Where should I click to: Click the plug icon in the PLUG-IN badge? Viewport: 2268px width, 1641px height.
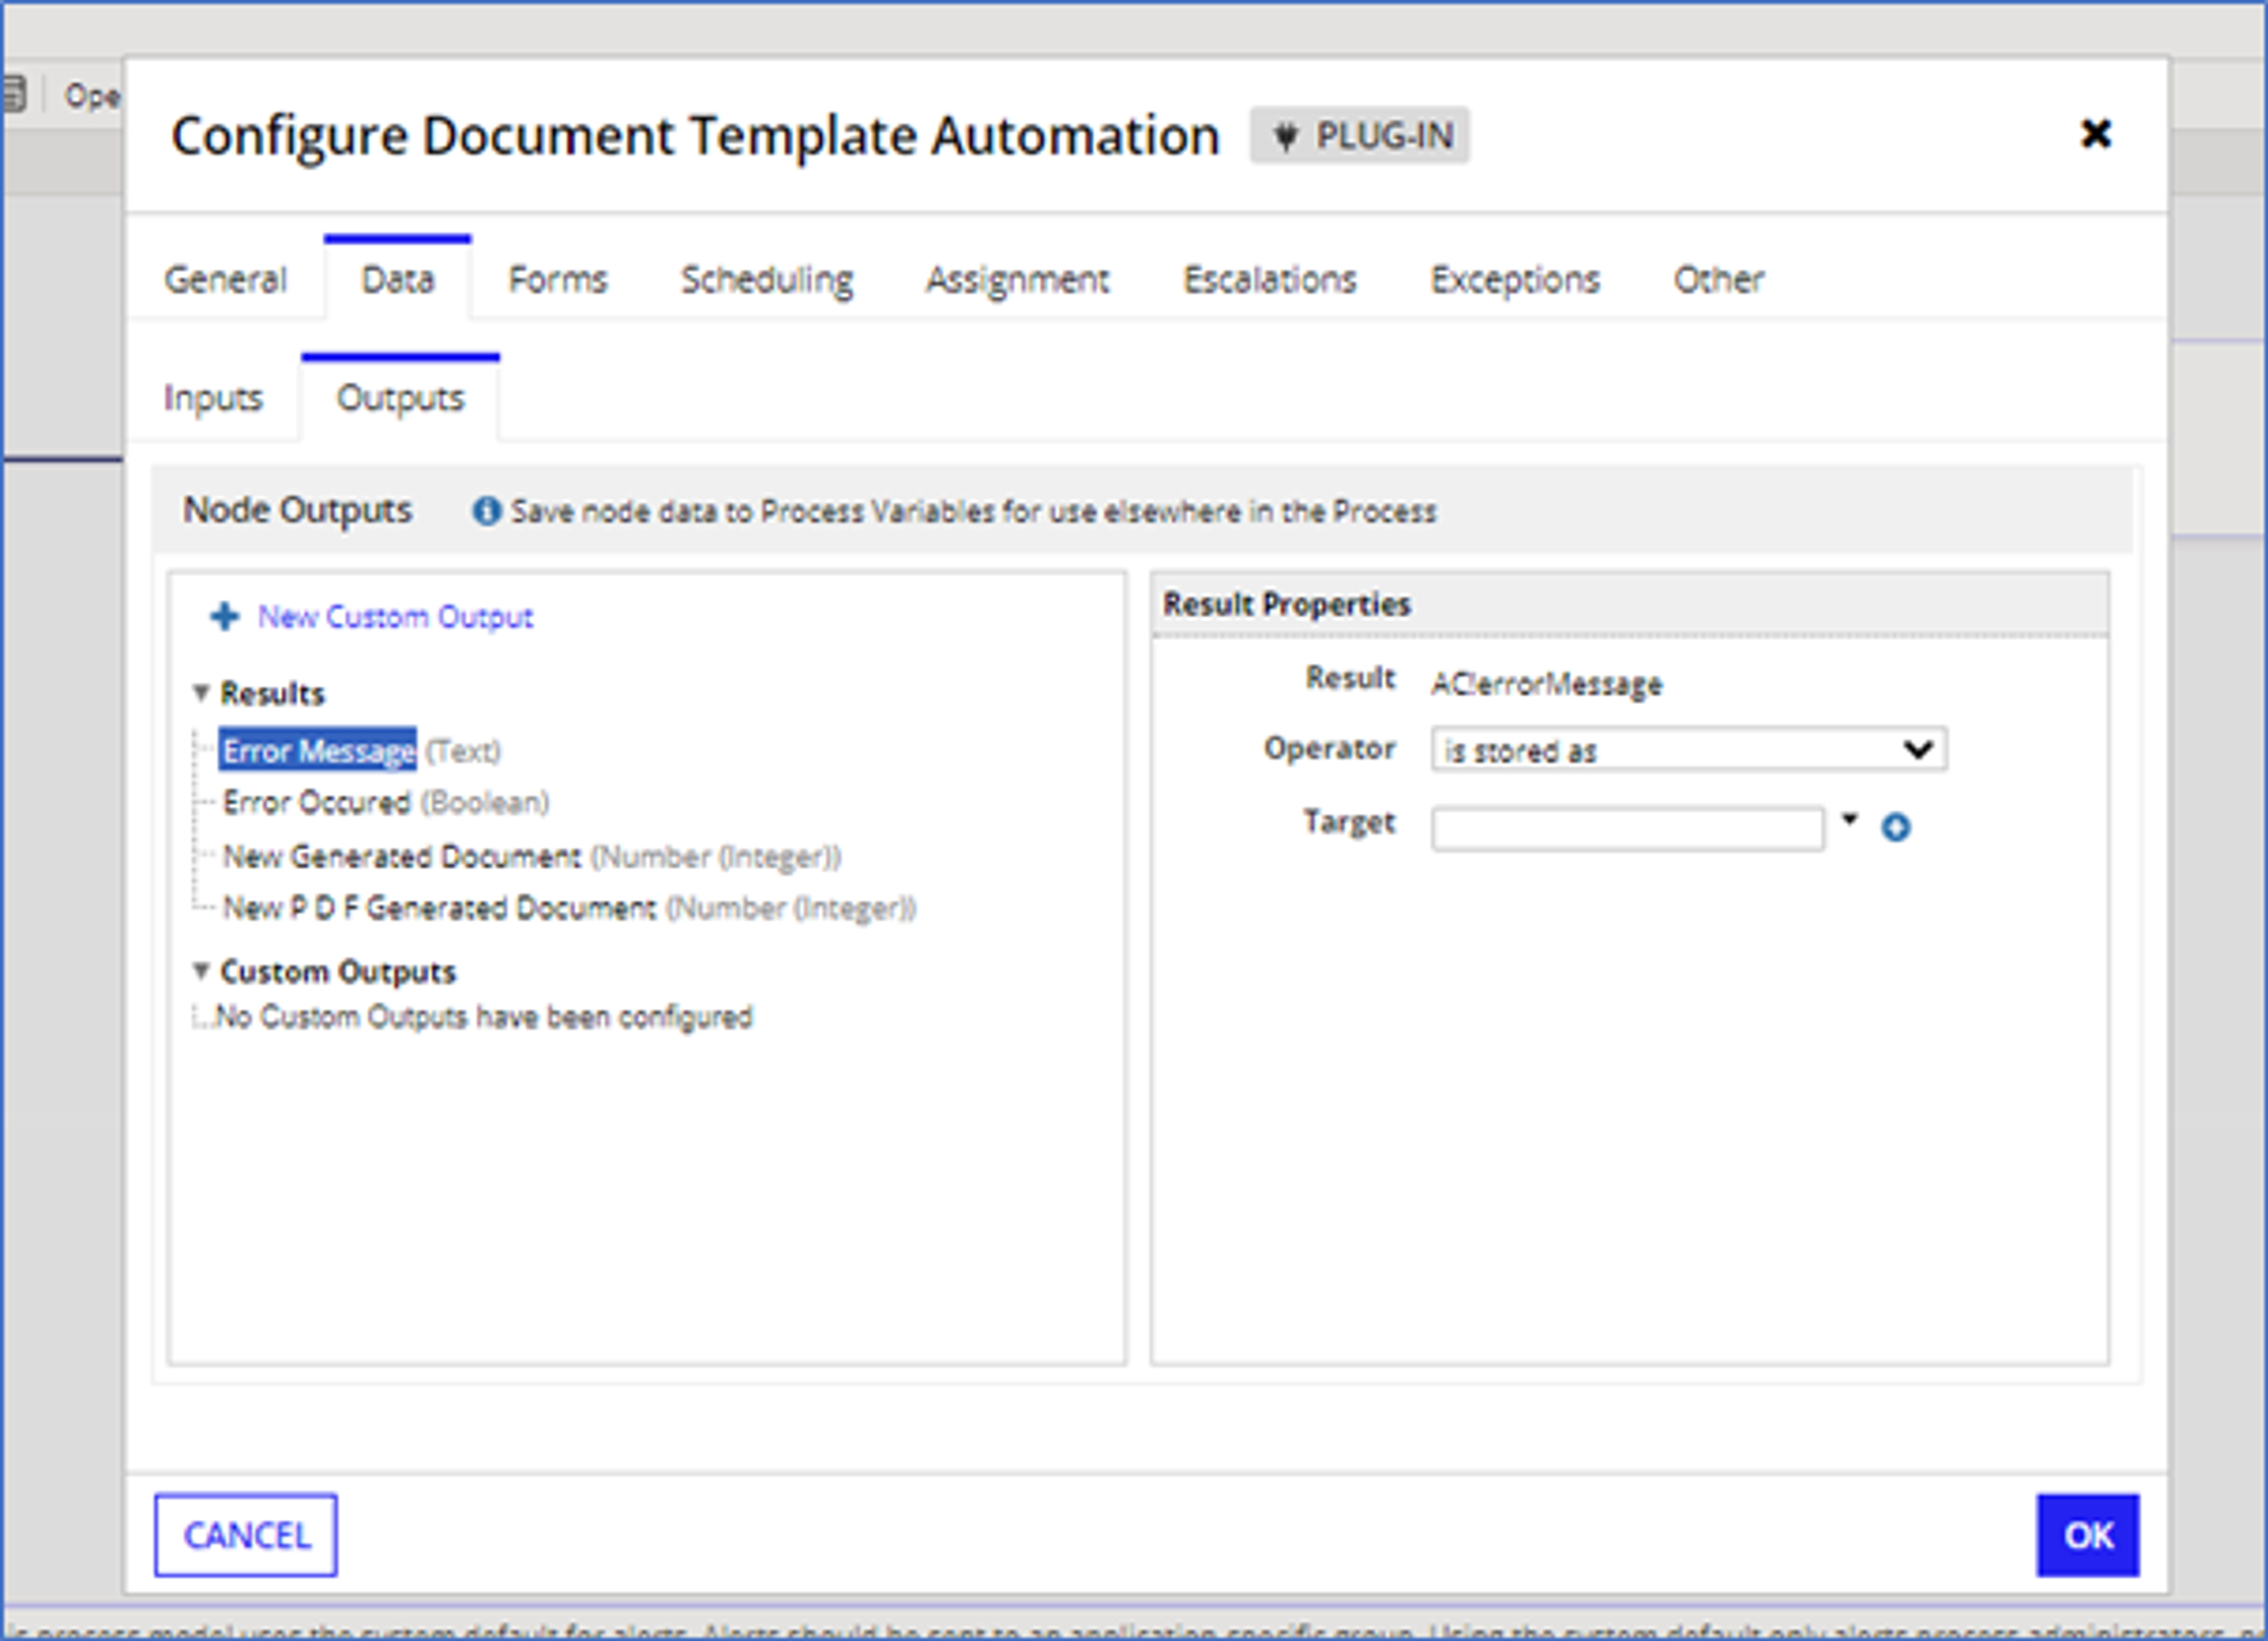(1285, 136)
